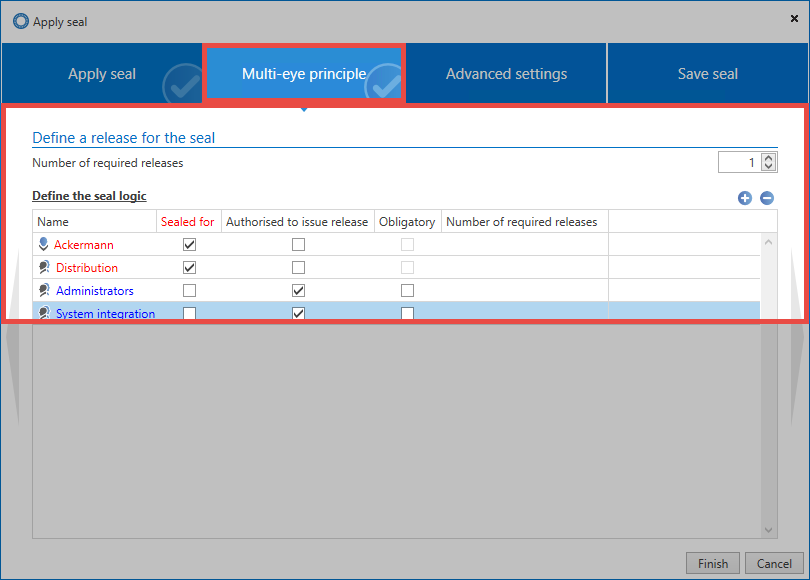The height and width of the screenshot is (580, 810).
Task: Click the Define the seal logic heading
Action: click(x=89, y=196)
